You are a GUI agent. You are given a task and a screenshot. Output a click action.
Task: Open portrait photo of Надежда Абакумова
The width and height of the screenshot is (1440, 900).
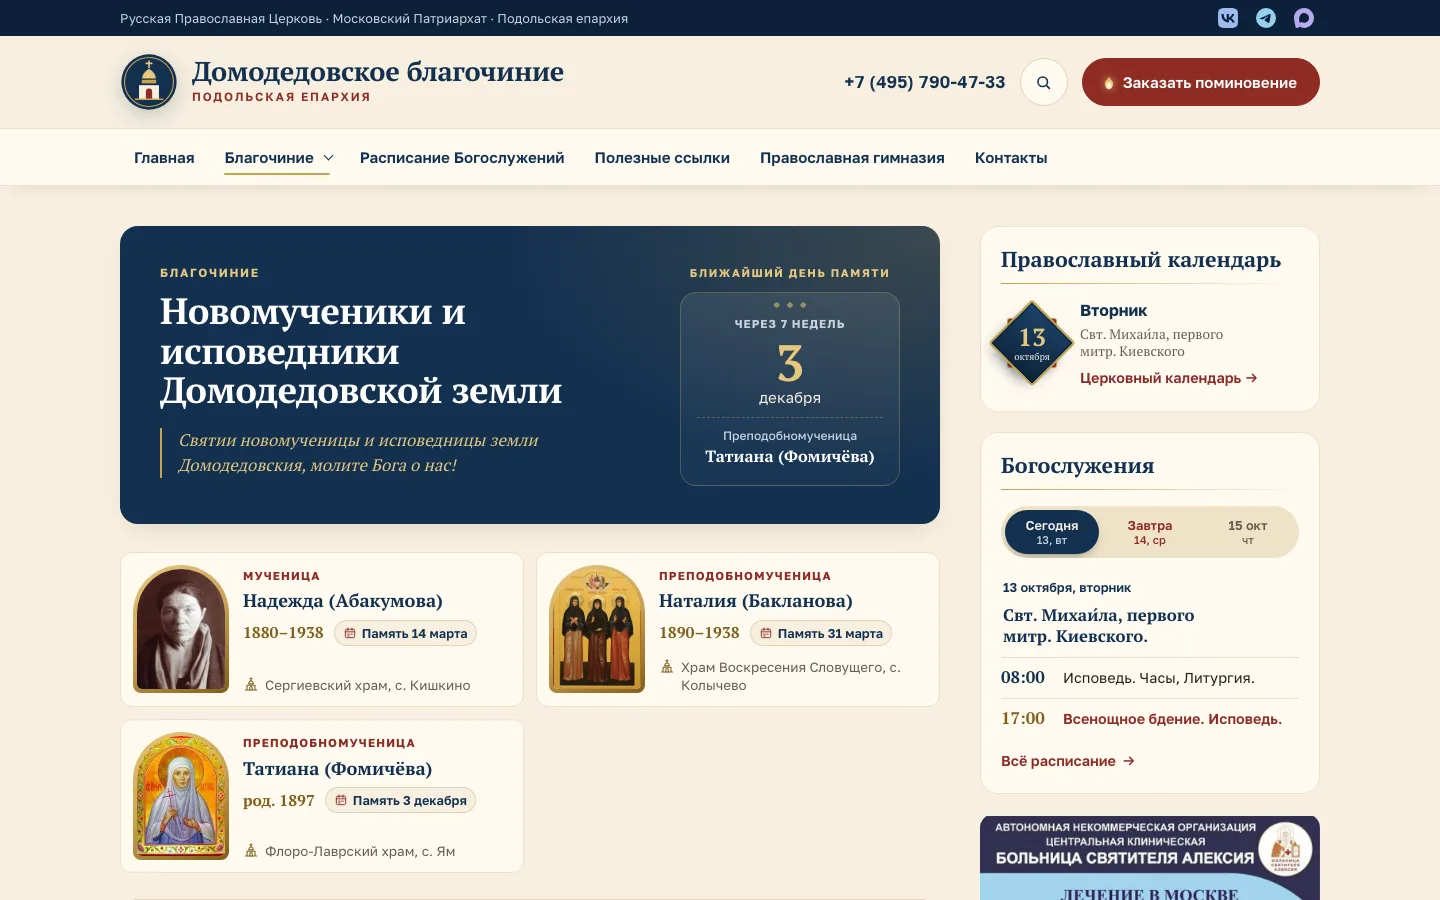pos(182,629)
